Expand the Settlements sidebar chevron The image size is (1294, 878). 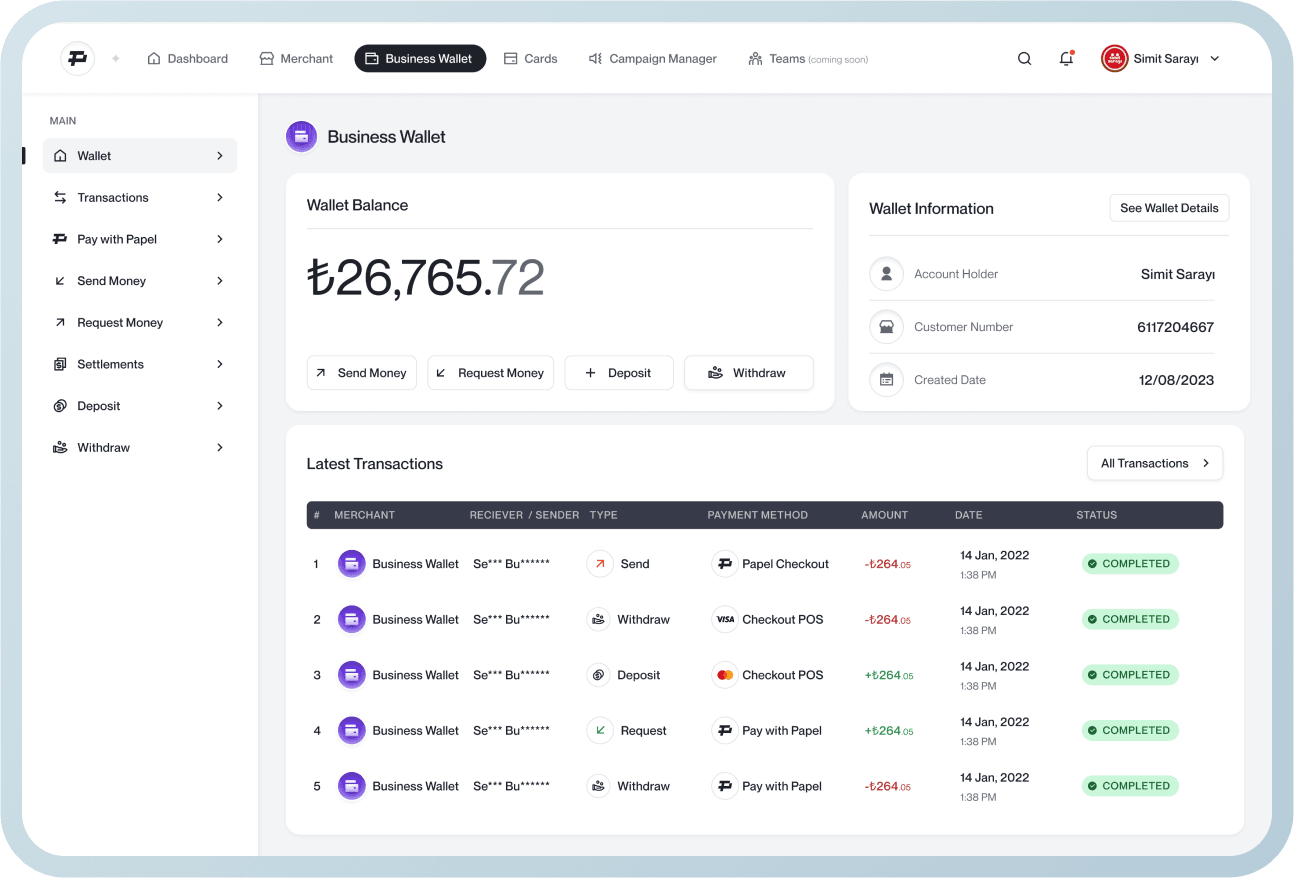coord(220,364)
